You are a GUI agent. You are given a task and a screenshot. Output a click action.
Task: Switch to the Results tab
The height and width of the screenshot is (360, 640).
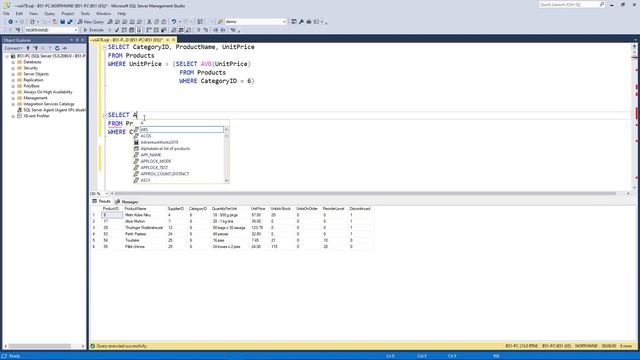(101, 201)
